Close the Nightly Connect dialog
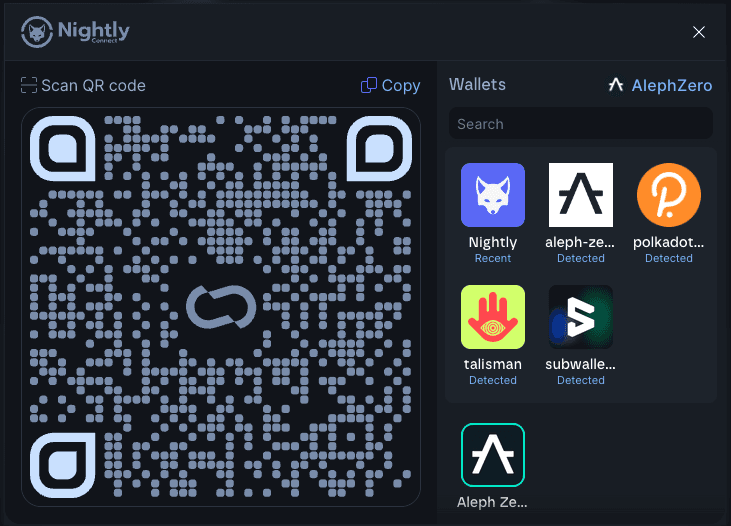Viewport: 731px width, 526px height. (x=698, y=32)
